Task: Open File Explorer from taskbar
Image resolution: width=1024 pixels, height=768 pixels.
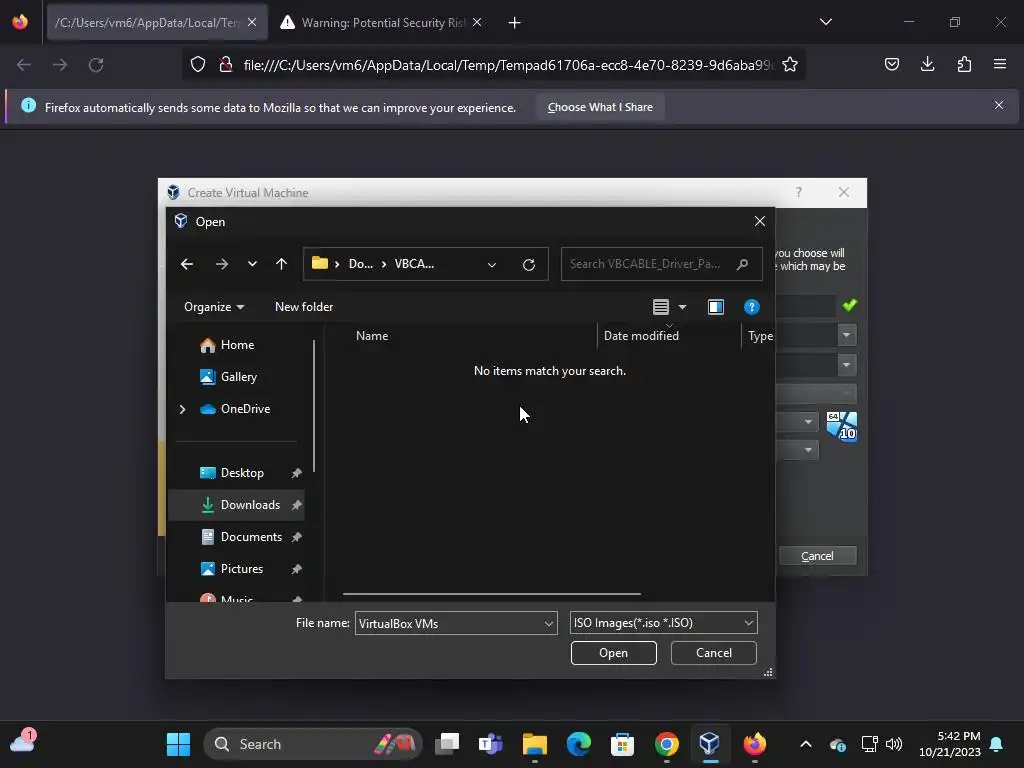Action: (534, 744)
